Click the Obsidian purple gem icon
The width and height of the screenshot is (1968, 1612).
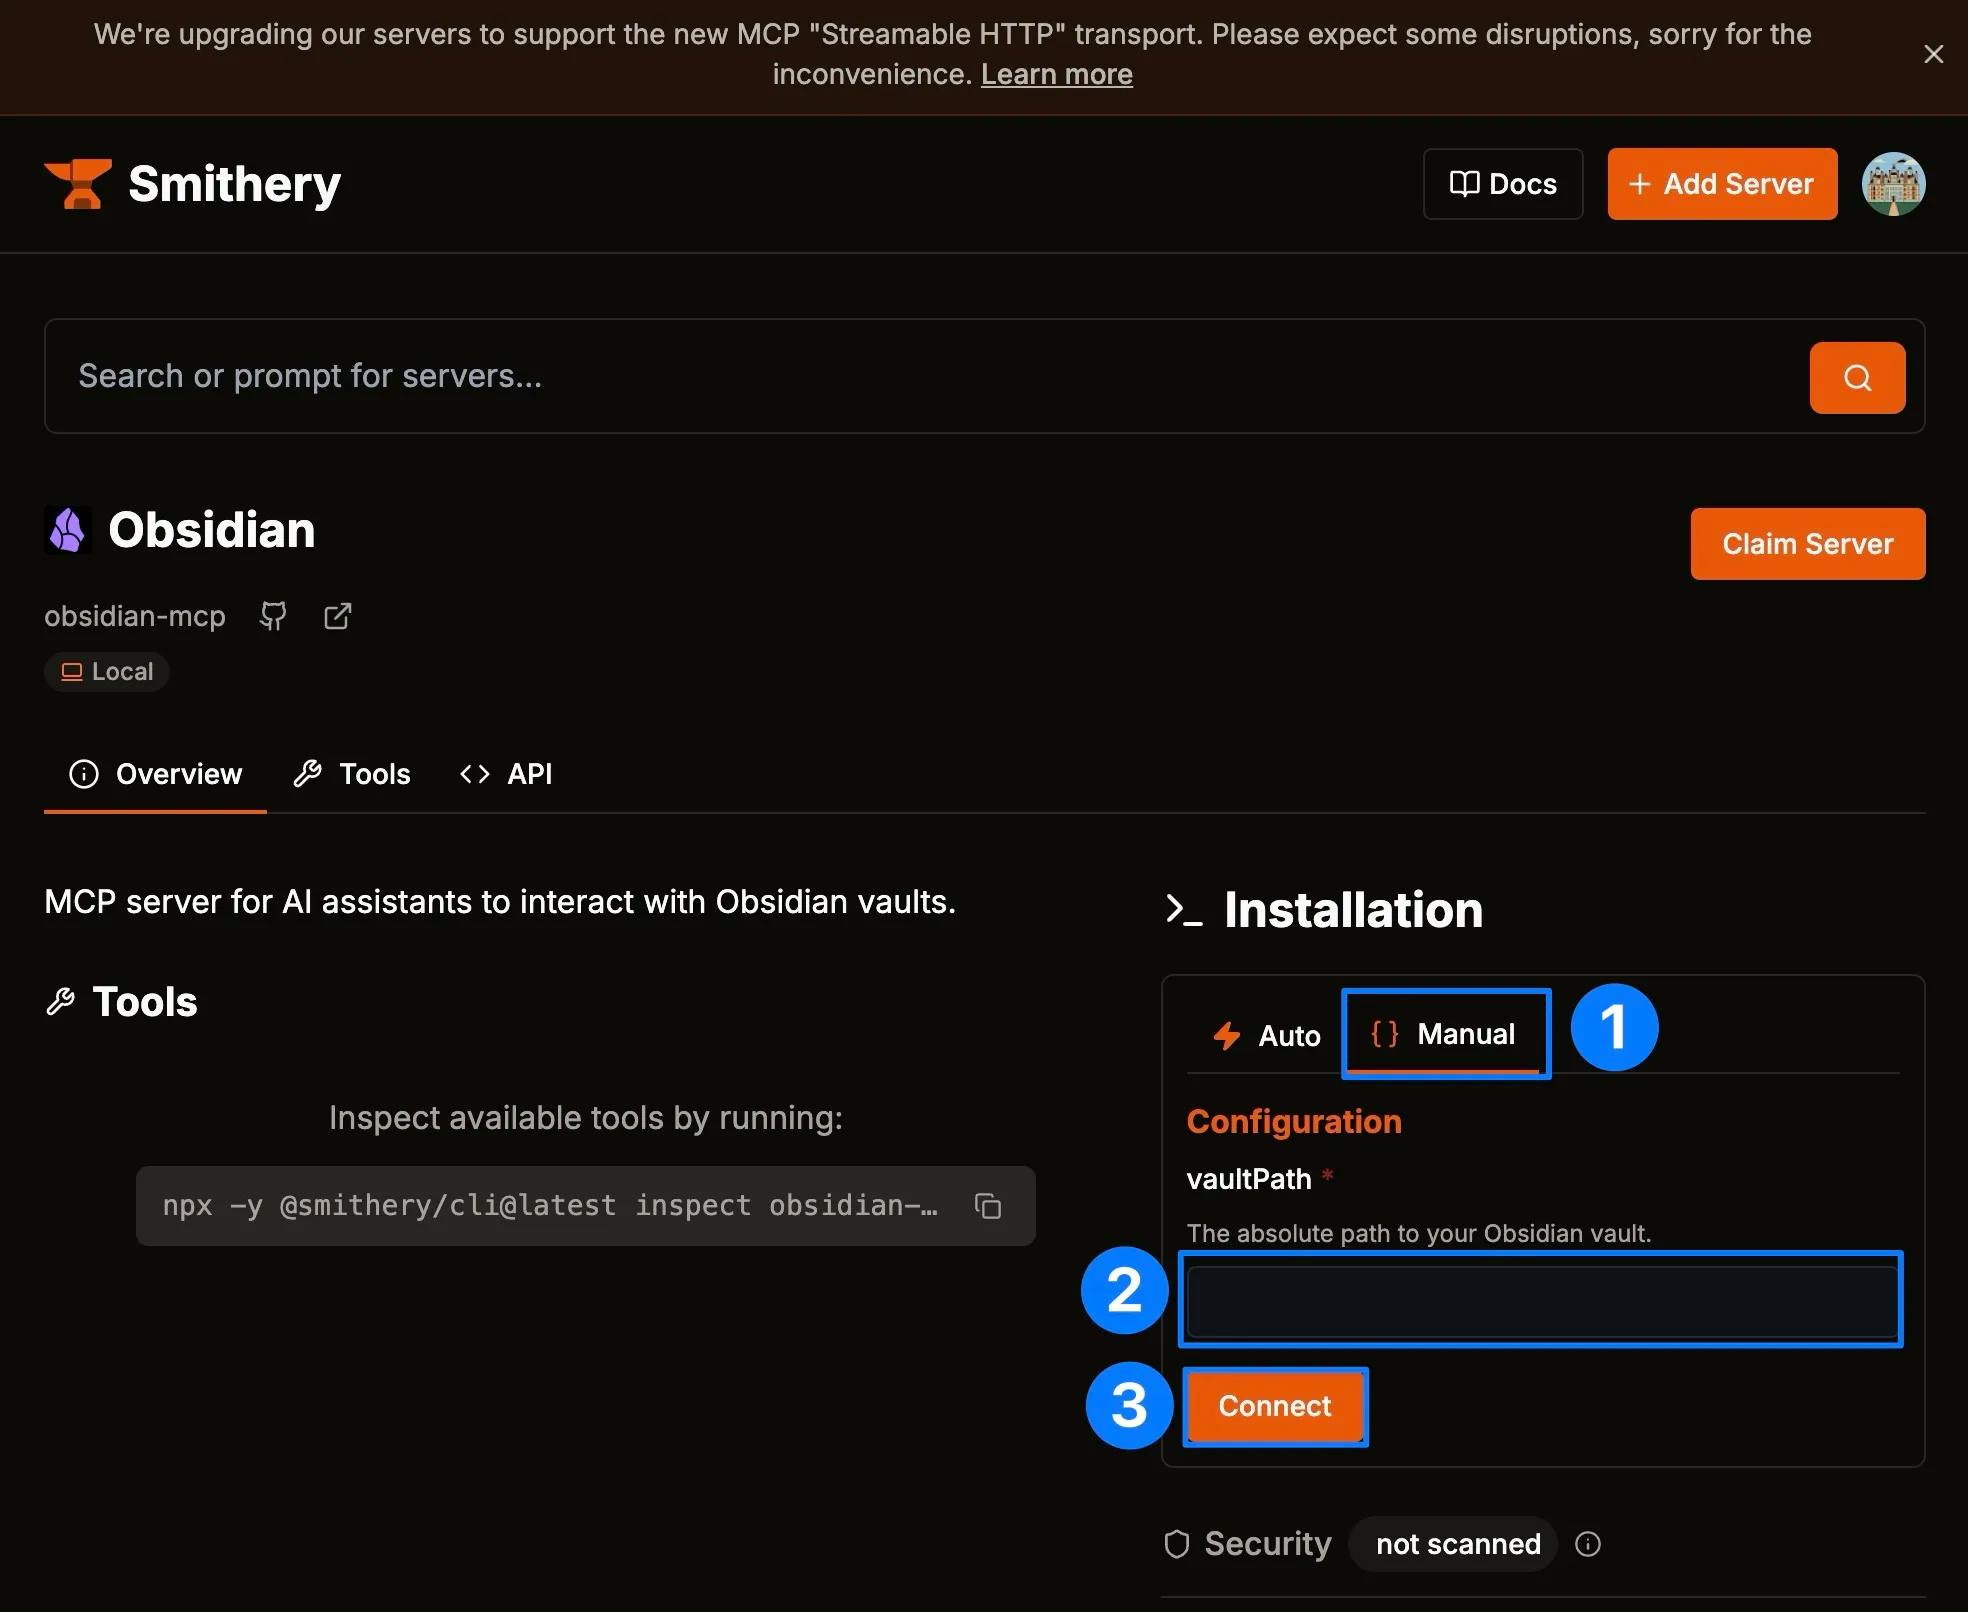point(68,530)
